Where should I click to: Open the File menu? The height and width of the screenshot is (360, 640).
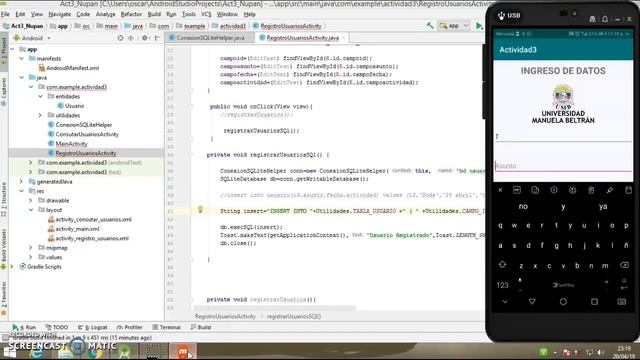tap(5, 14)
